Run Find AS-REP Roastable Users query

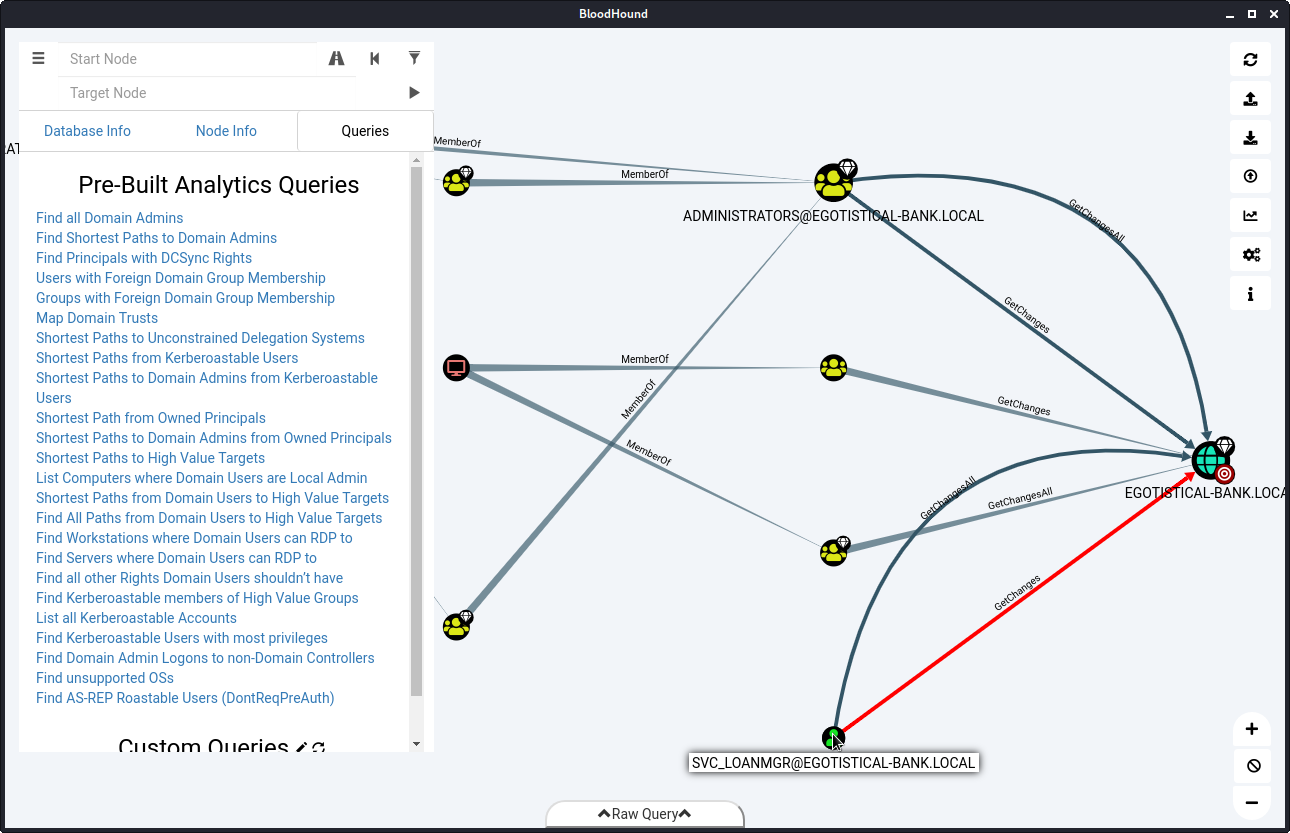click(x=185, y=698)
